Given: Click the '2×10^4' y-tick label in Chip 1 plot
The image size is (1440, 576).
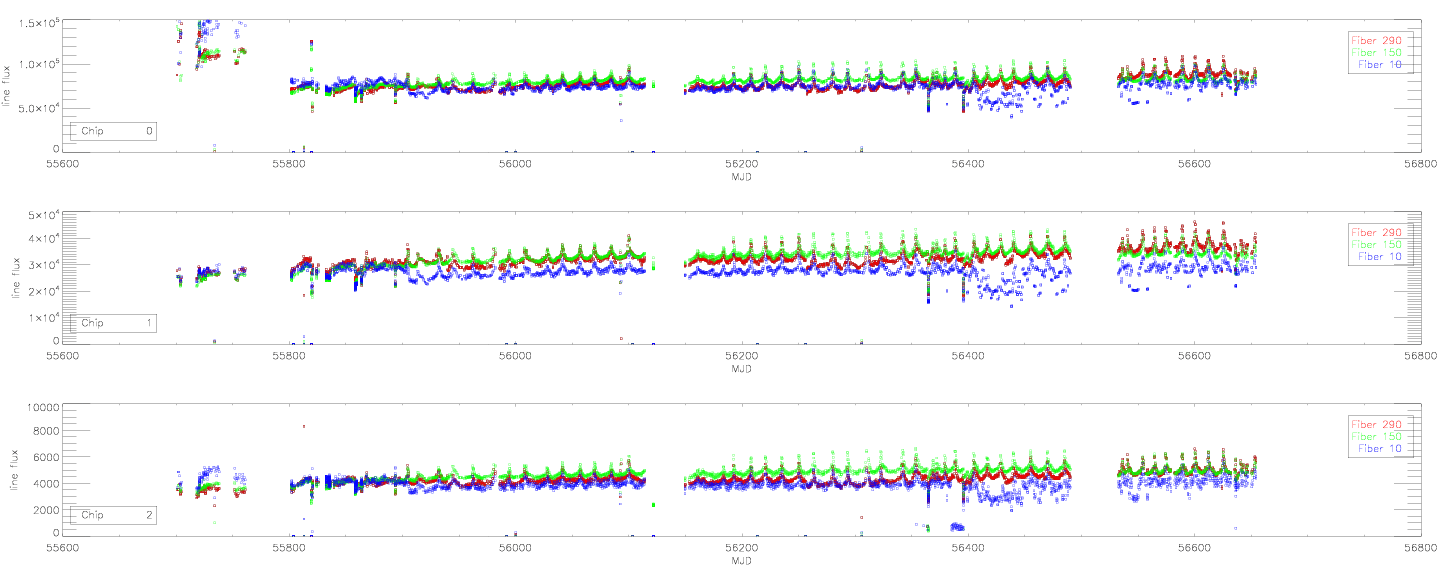Looking at the screenshot, I should click(42, 292).
